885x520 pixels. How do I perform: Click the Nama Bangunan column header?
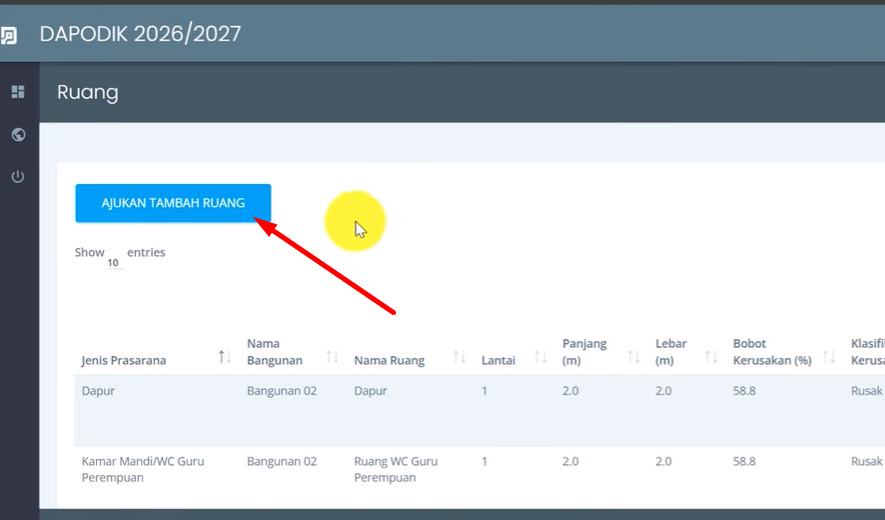[x=275, y=352]
